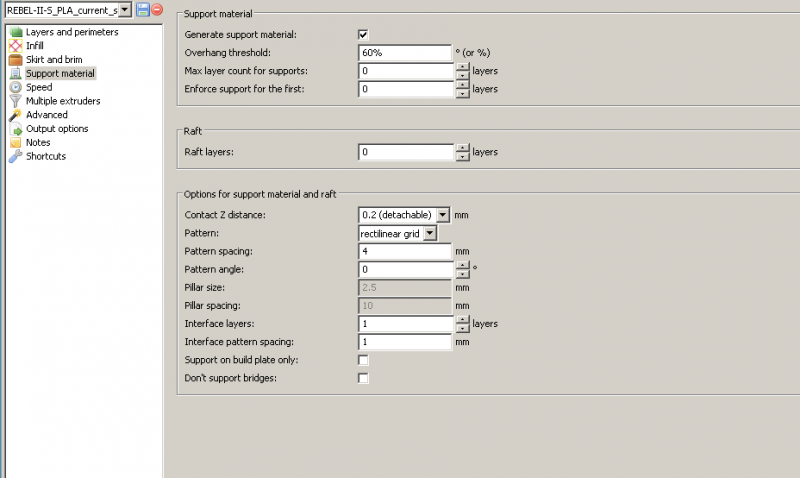Click the red delete preset icon

click(x=157, y=9)
